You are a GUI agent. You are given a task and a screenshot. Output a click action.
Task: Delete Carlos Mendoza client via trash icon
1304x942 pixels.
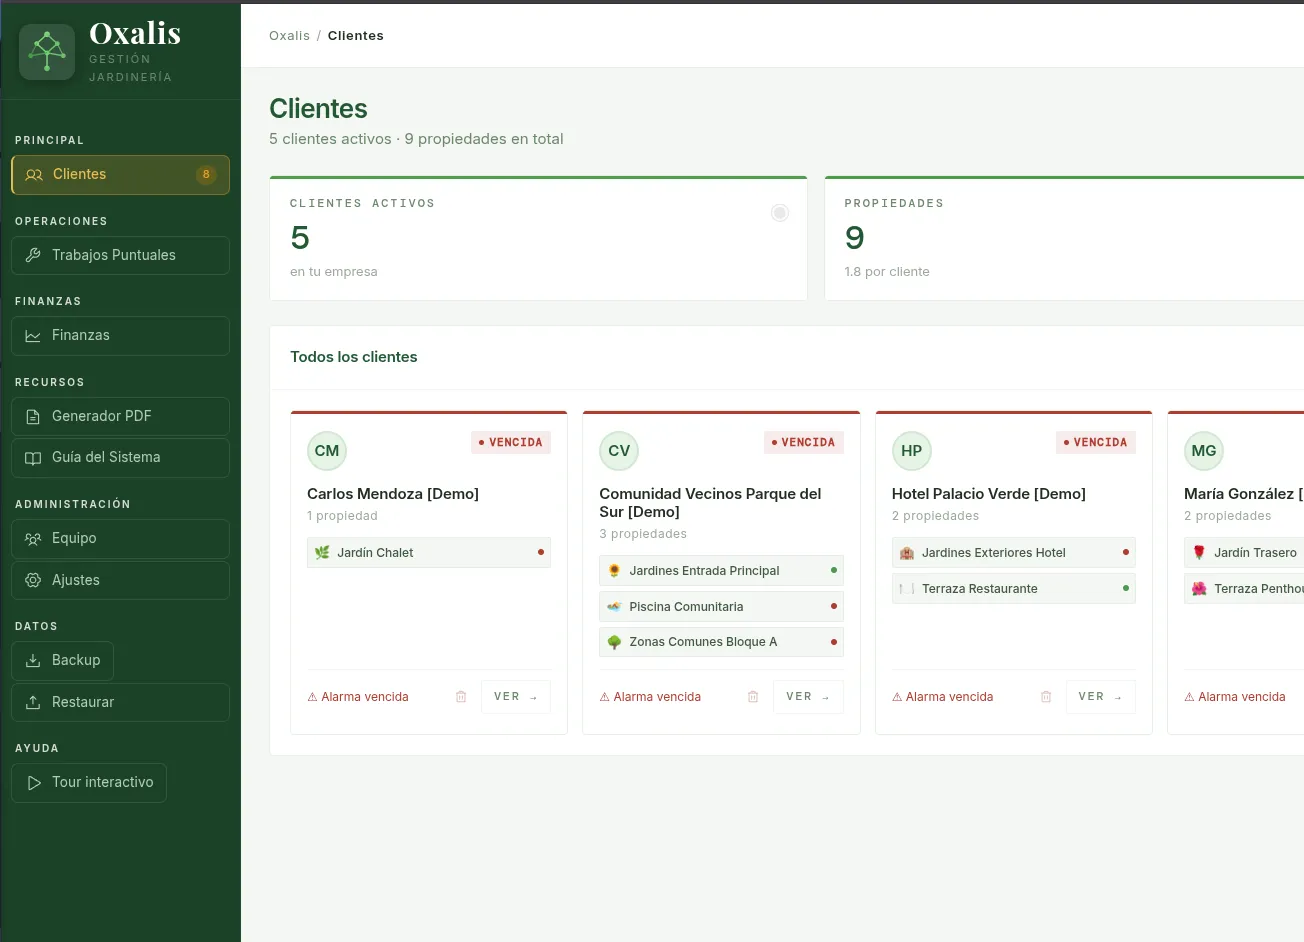(461, 697)
